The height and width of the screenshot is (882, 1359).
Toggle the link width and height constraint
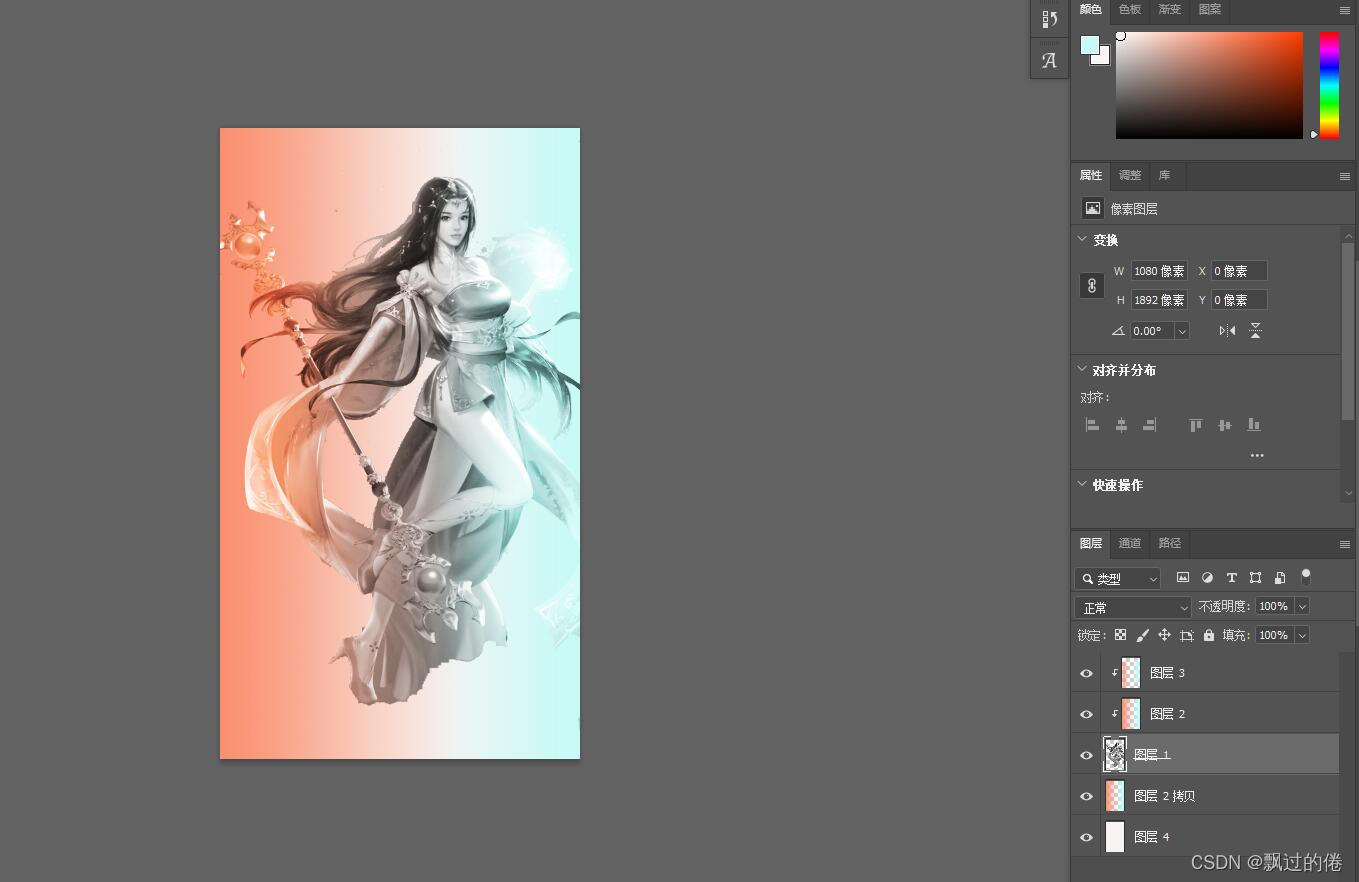pyautogui.click(x=1092, y=285)
